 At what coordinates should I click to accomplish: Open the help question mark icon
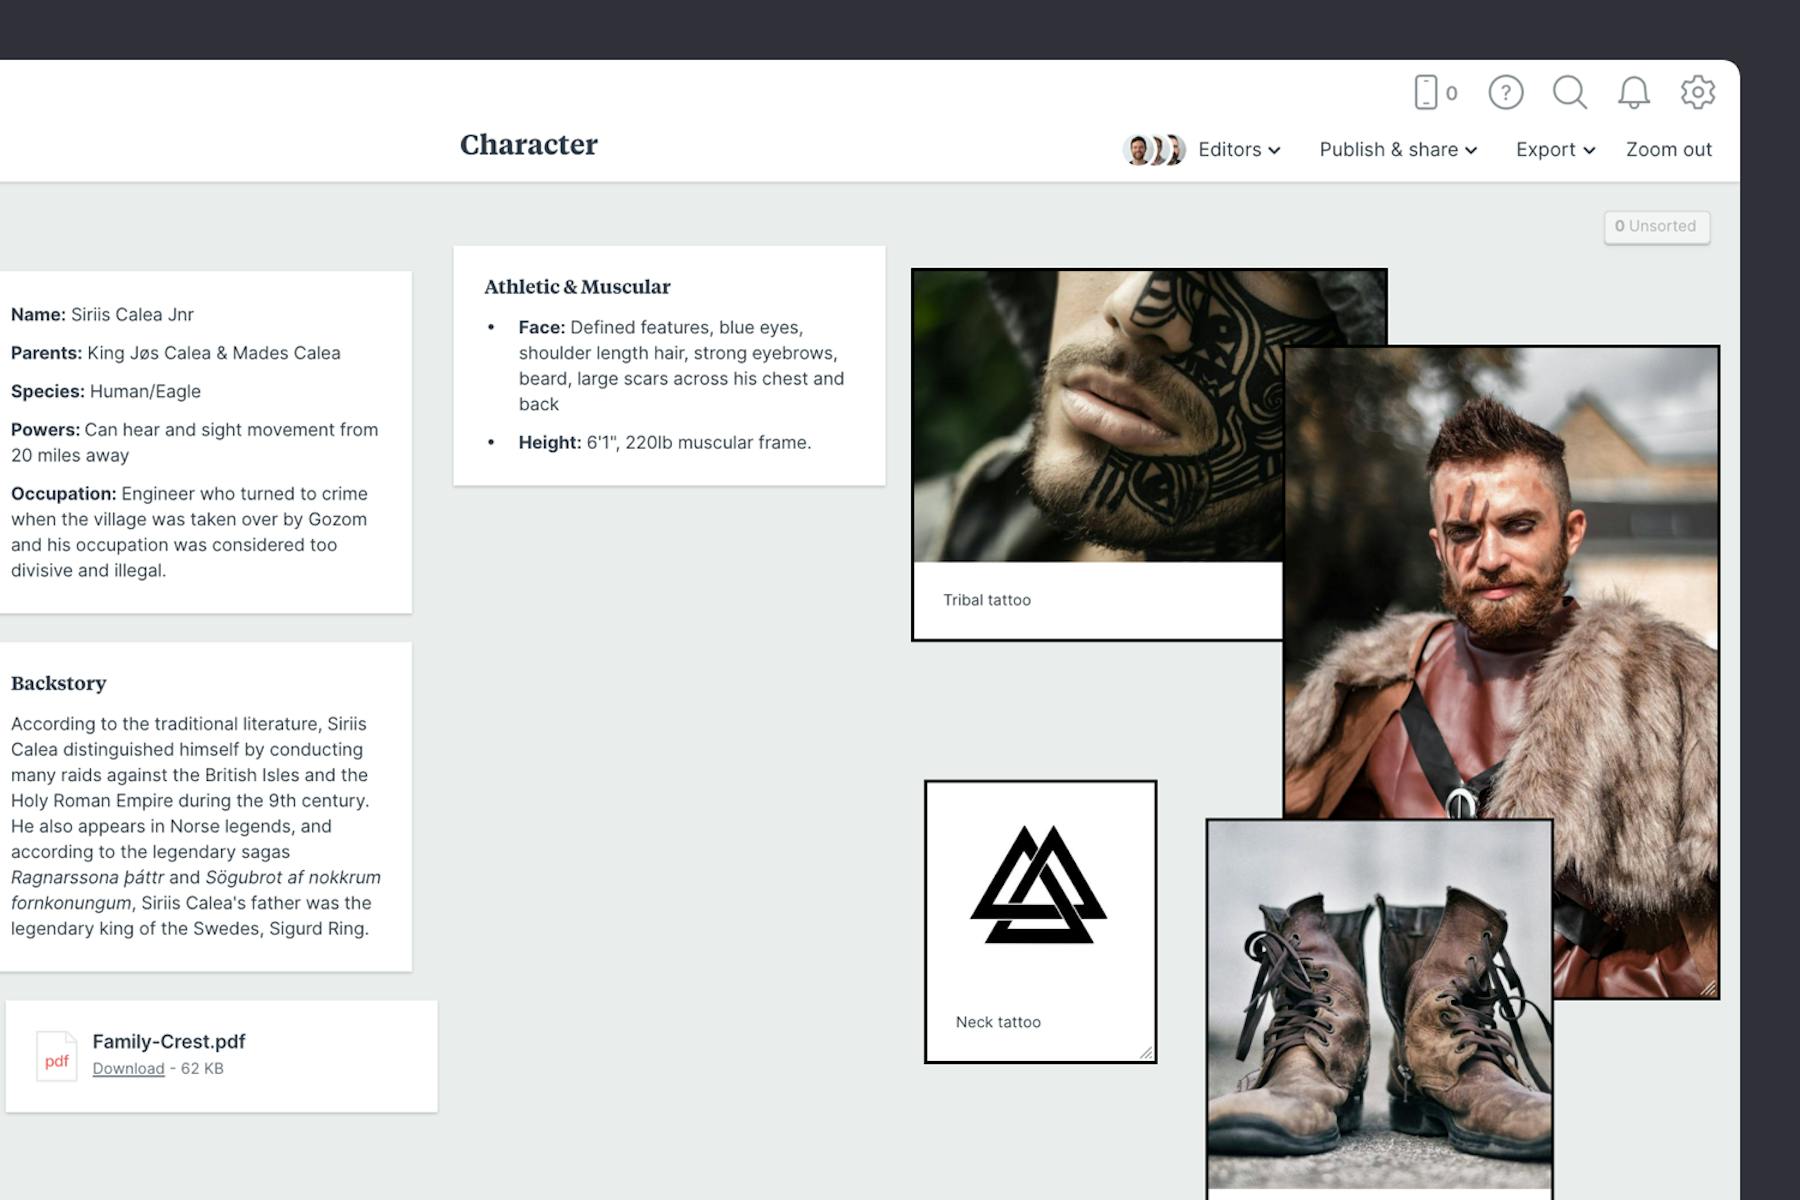[1505, 92]
